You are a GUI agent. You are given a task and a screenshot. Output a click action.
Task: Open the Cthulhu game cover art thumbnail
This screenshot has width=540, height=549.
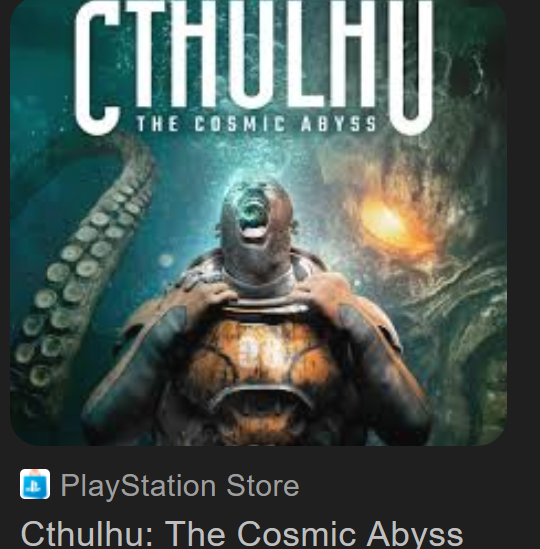(258, 223)
